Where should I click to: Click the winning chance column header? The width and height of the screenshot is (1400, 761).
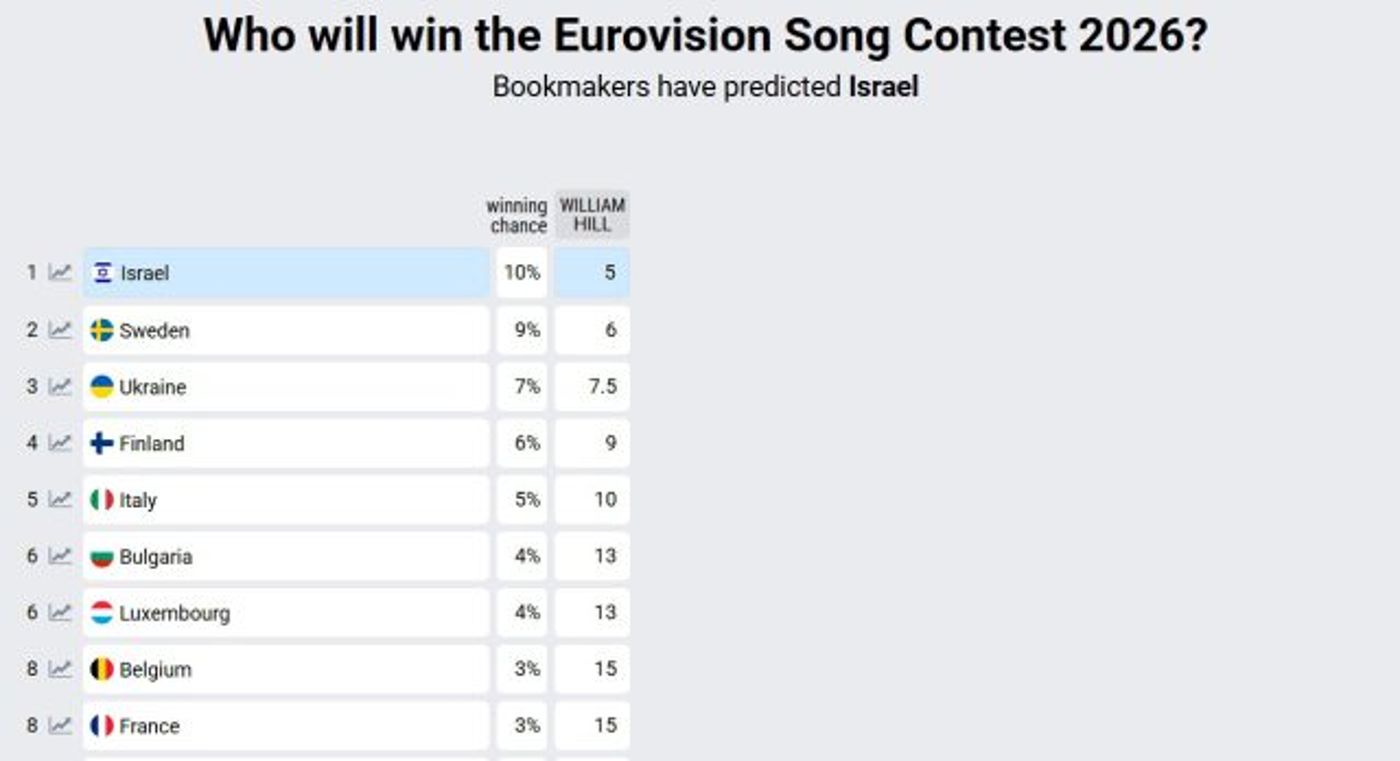[517, 215]
